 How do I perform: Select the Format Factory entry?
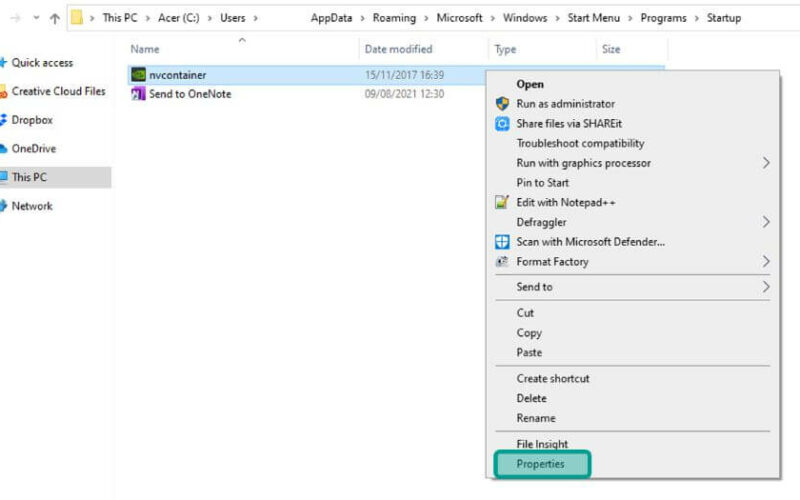[x=552, y=262]
